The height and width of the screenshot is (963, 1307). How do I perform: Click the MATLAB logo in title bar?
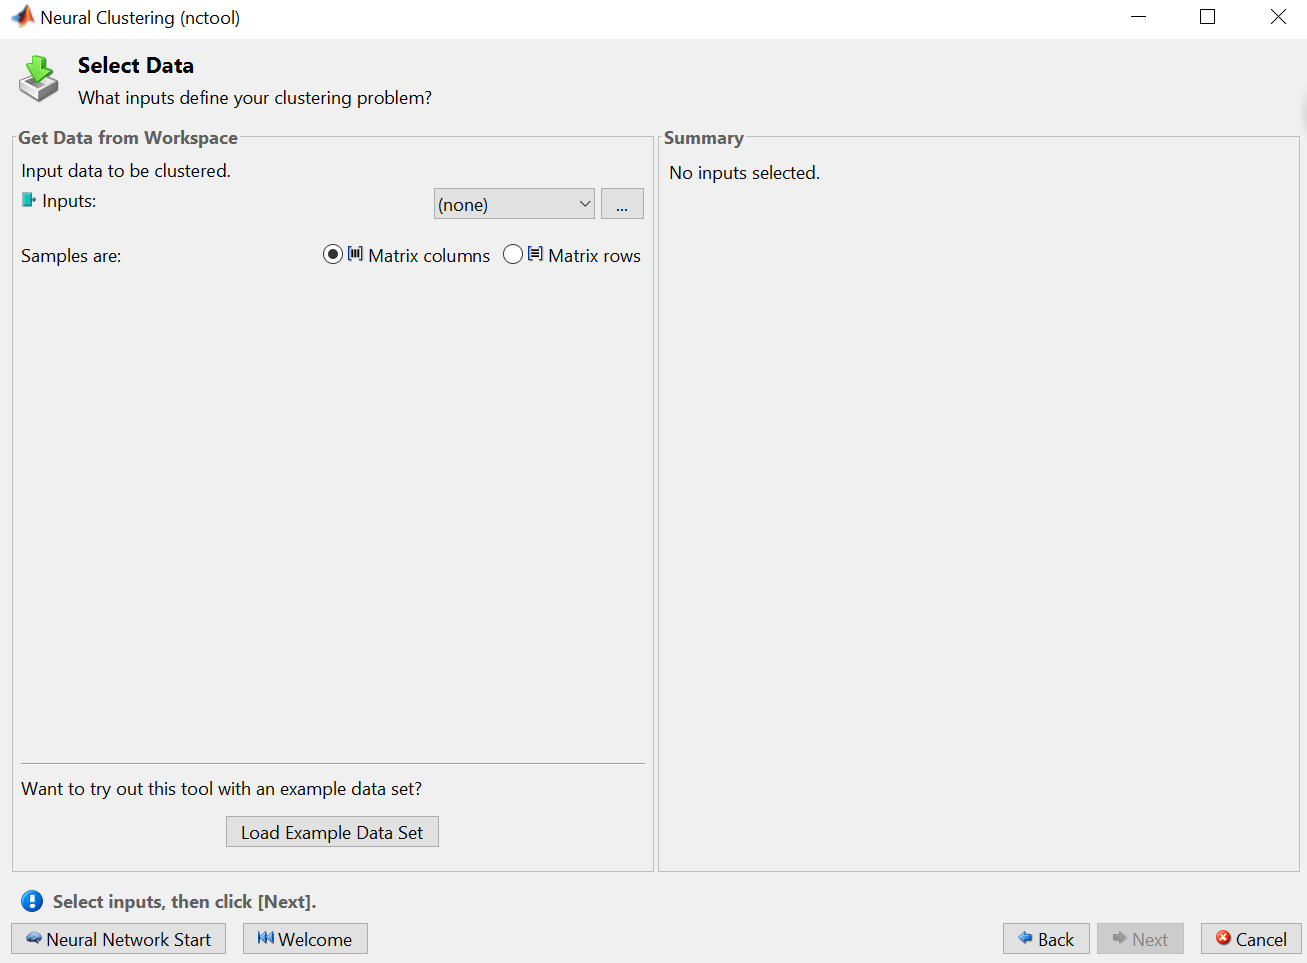(22, 17)
